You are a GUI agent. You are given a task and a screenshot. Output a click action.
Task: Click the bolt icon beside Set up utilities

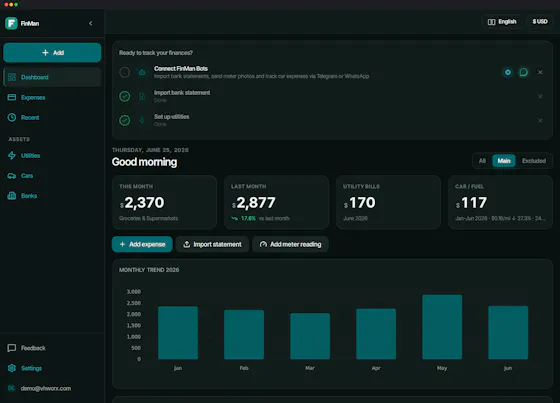pos(142,120)
